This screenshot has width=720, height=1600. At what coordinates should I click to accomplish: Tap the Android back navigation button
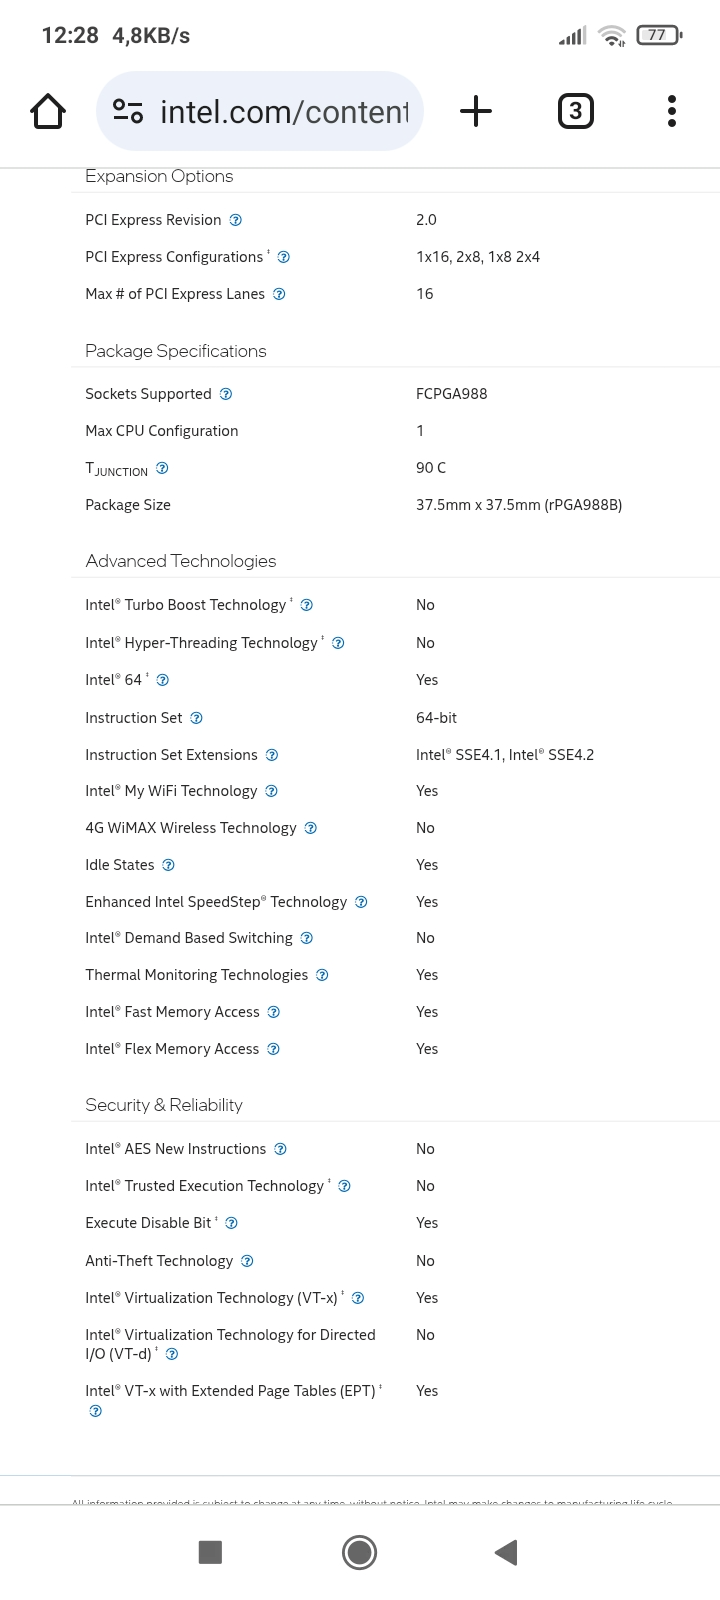click(506, 1552)
